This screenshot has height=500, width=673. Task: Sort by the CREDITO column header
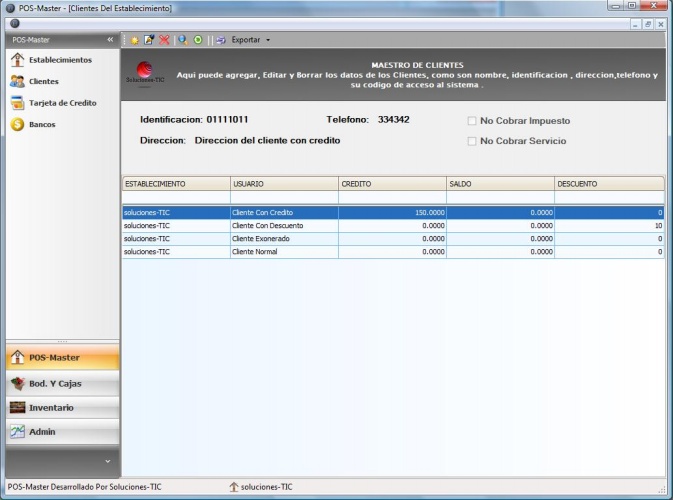393,184
